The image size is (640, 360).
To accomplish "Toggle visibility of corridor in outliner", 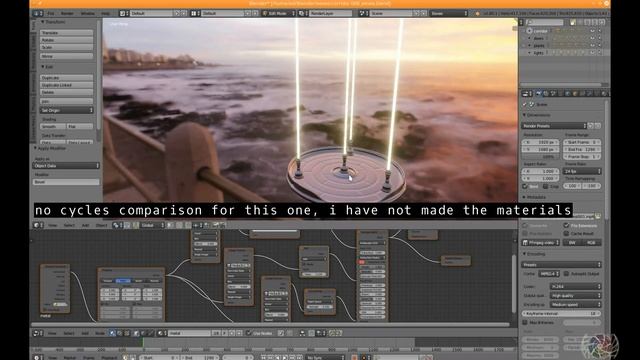I will tap(592, 31).
